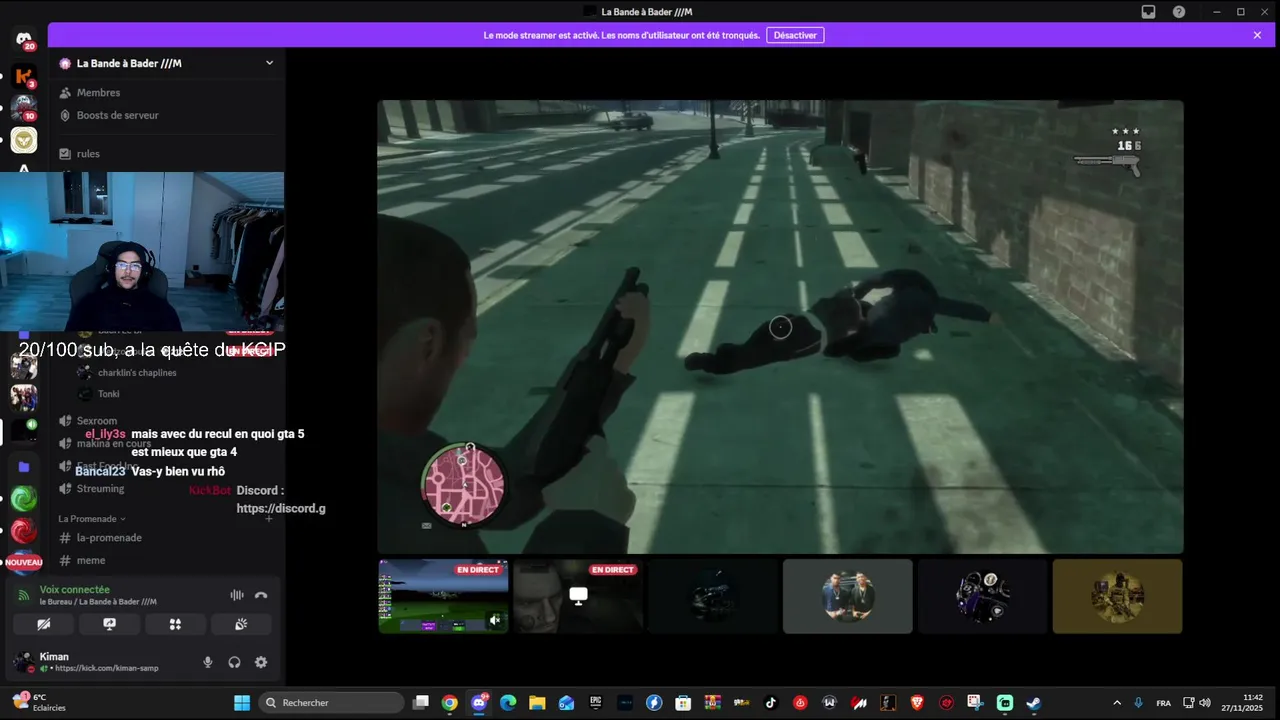Open Epic Games Launcher from taskbar
This screenshot has width=1280, height=720.
(596, 703)
